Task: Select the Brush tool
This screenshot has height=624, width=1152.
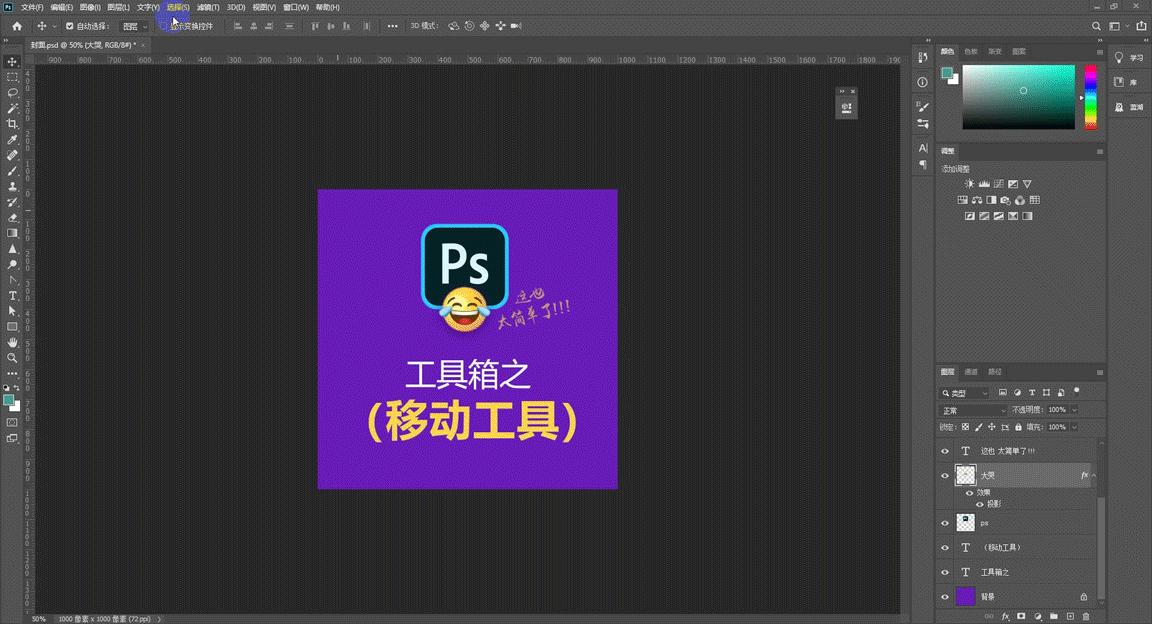Action: tap(12, 171)
